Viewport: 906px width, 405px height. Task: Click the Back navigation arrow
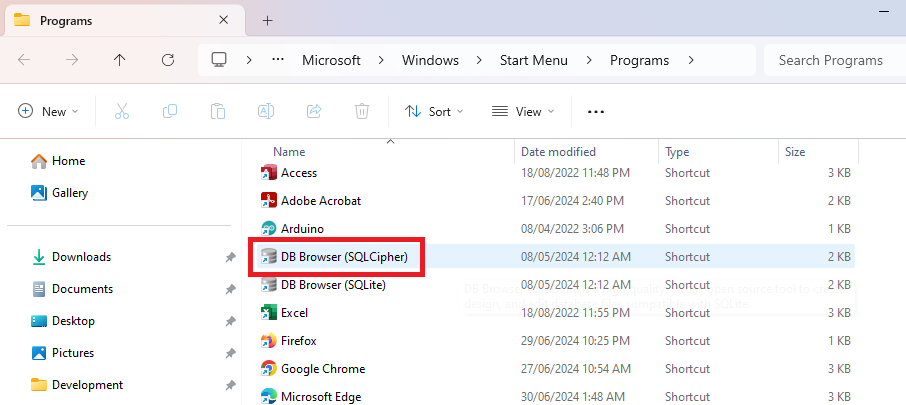pyautogui.click(x=24, y=60)
